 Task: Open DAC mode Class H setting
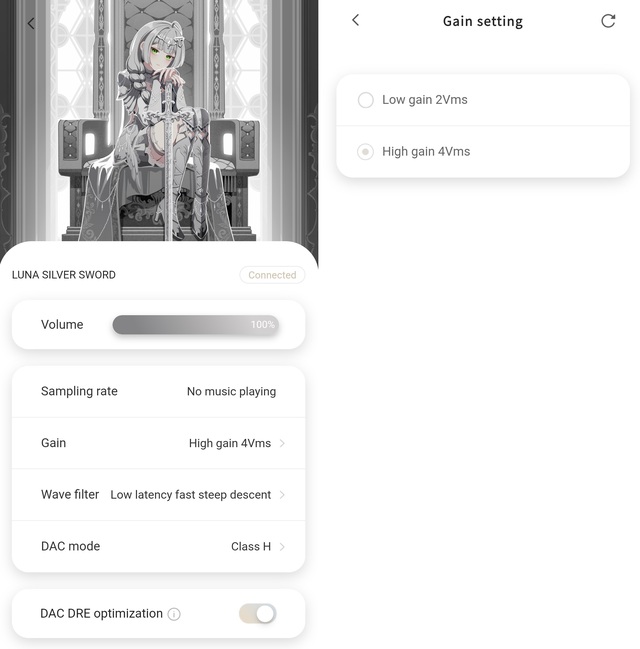(x=159, y=546)
